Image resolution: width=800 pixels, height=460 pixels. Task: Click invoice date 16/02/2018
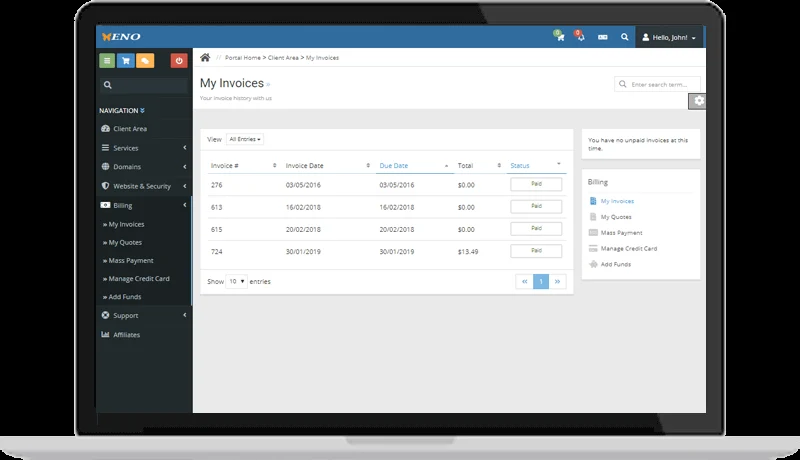[x=303, y=207]
